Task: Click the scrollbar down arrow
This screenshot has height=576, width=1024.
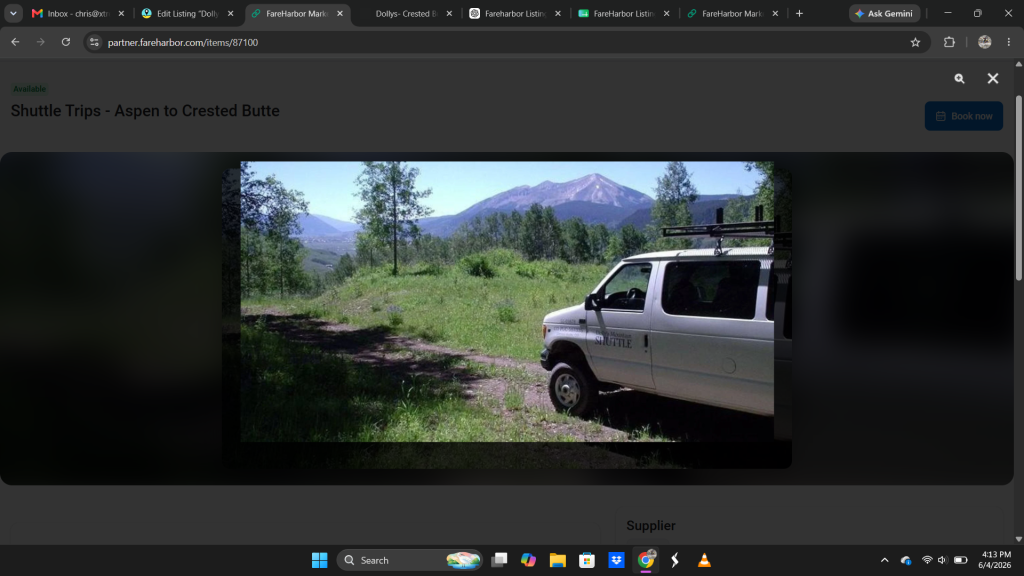Action: [x=1018, y=539]
